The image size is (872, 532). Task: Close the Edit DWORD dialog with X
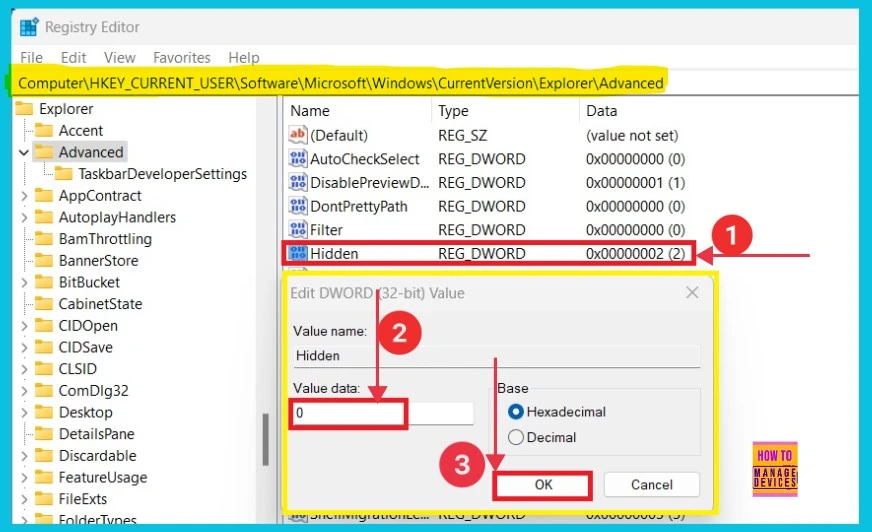tap(692, 292)
